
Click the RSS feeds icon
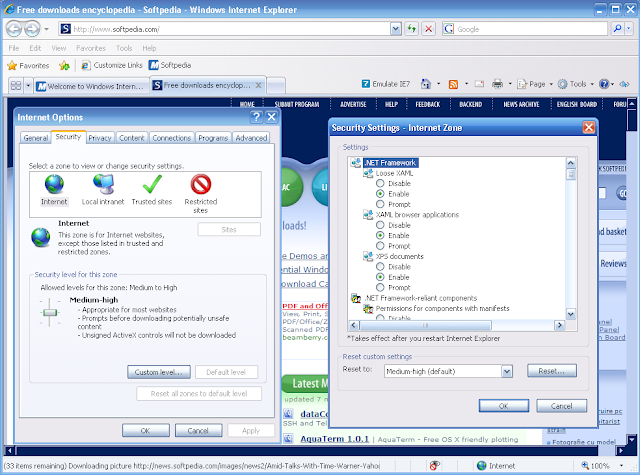(453, 84)
